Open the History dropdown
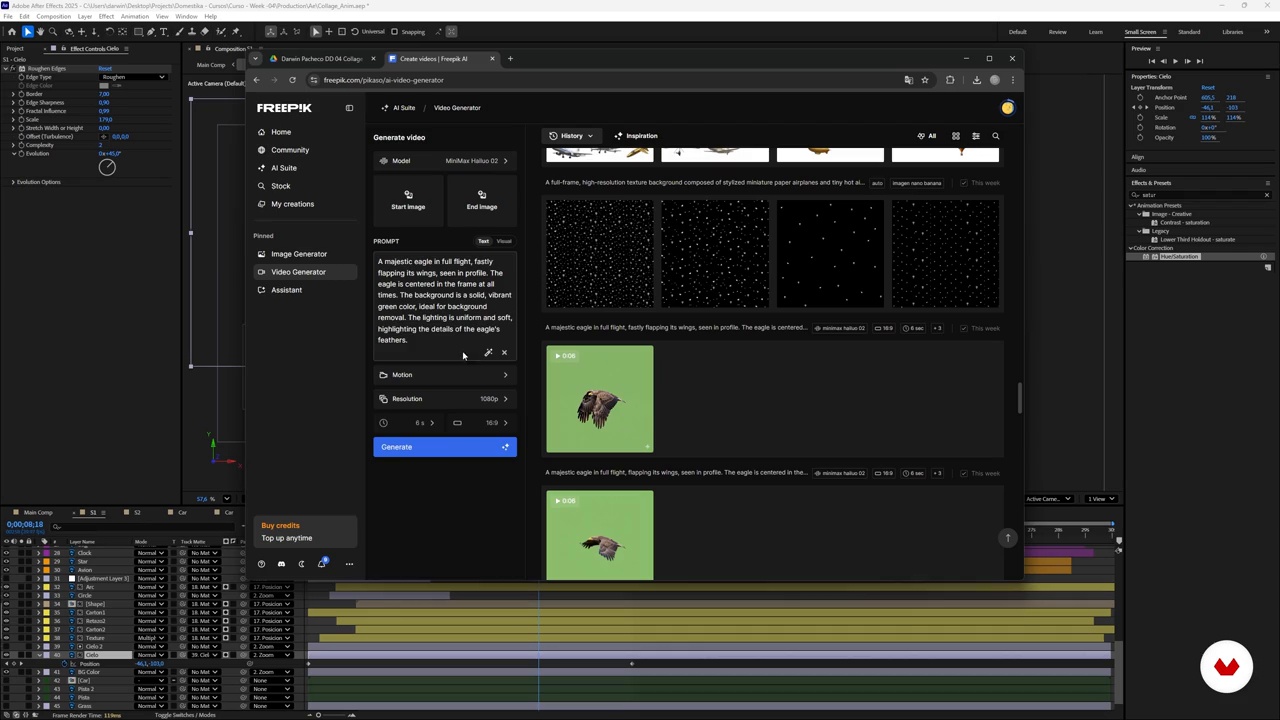Screen dimensions: 1280x720 [571, 136]
